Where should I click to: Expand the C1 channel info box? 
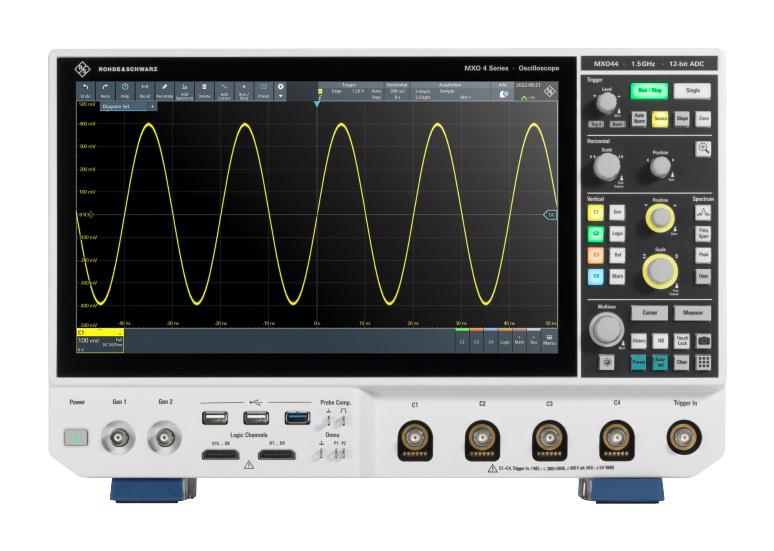click(x=100, y=341)
